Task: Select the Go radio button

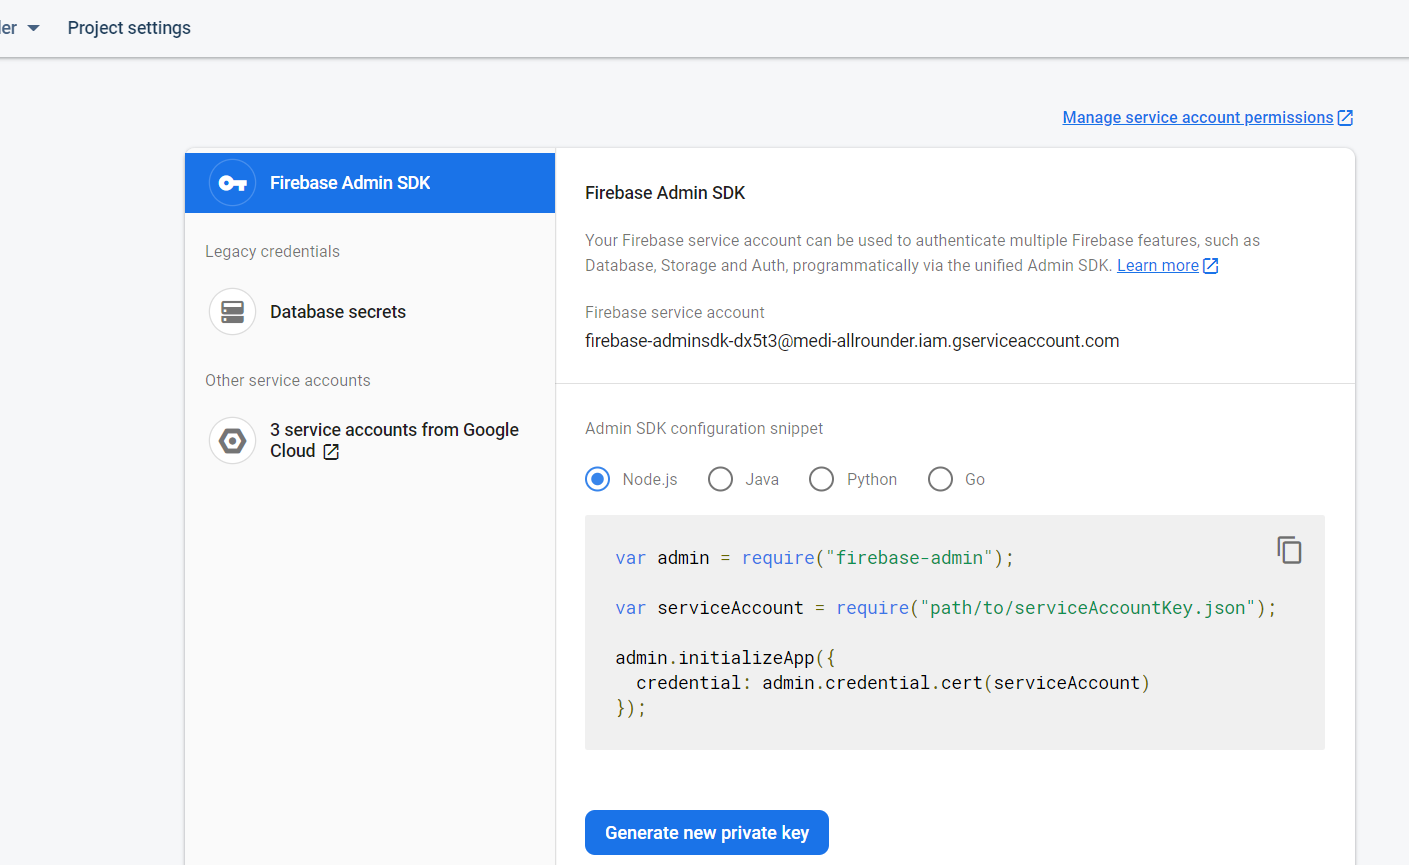Action: pyautogui.click(x=940, y=480)
